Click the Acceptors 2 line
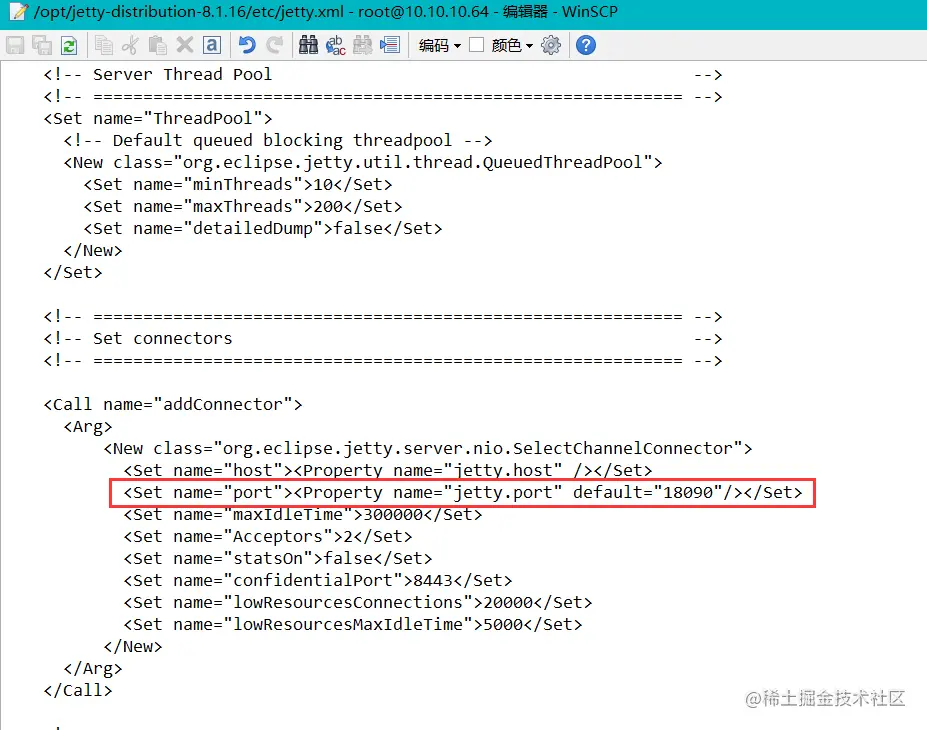The image size is (927, 730). (x=267, y=537)
